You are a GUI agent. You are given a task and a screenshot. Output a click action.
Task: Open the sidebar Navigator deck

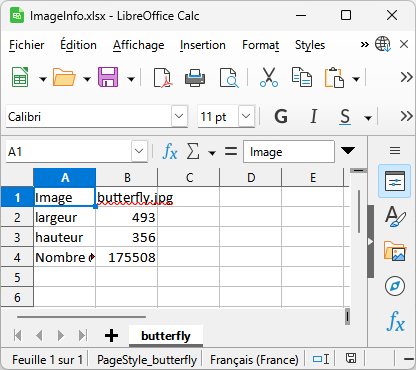(395, 286)
